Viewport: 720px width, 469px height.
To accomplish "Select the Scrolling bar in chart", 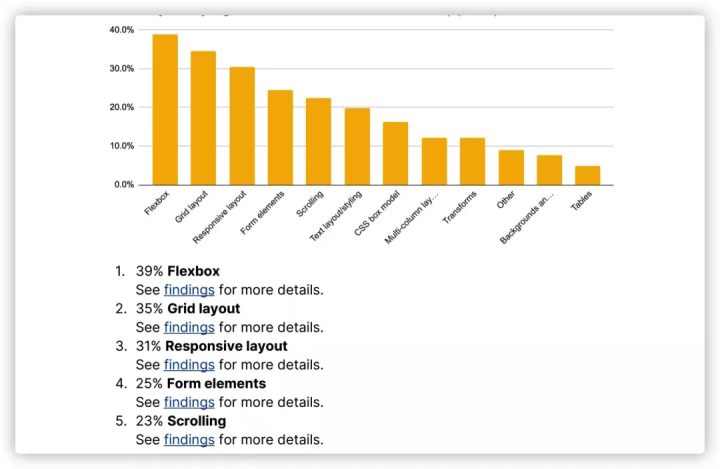I will point(318,142).
